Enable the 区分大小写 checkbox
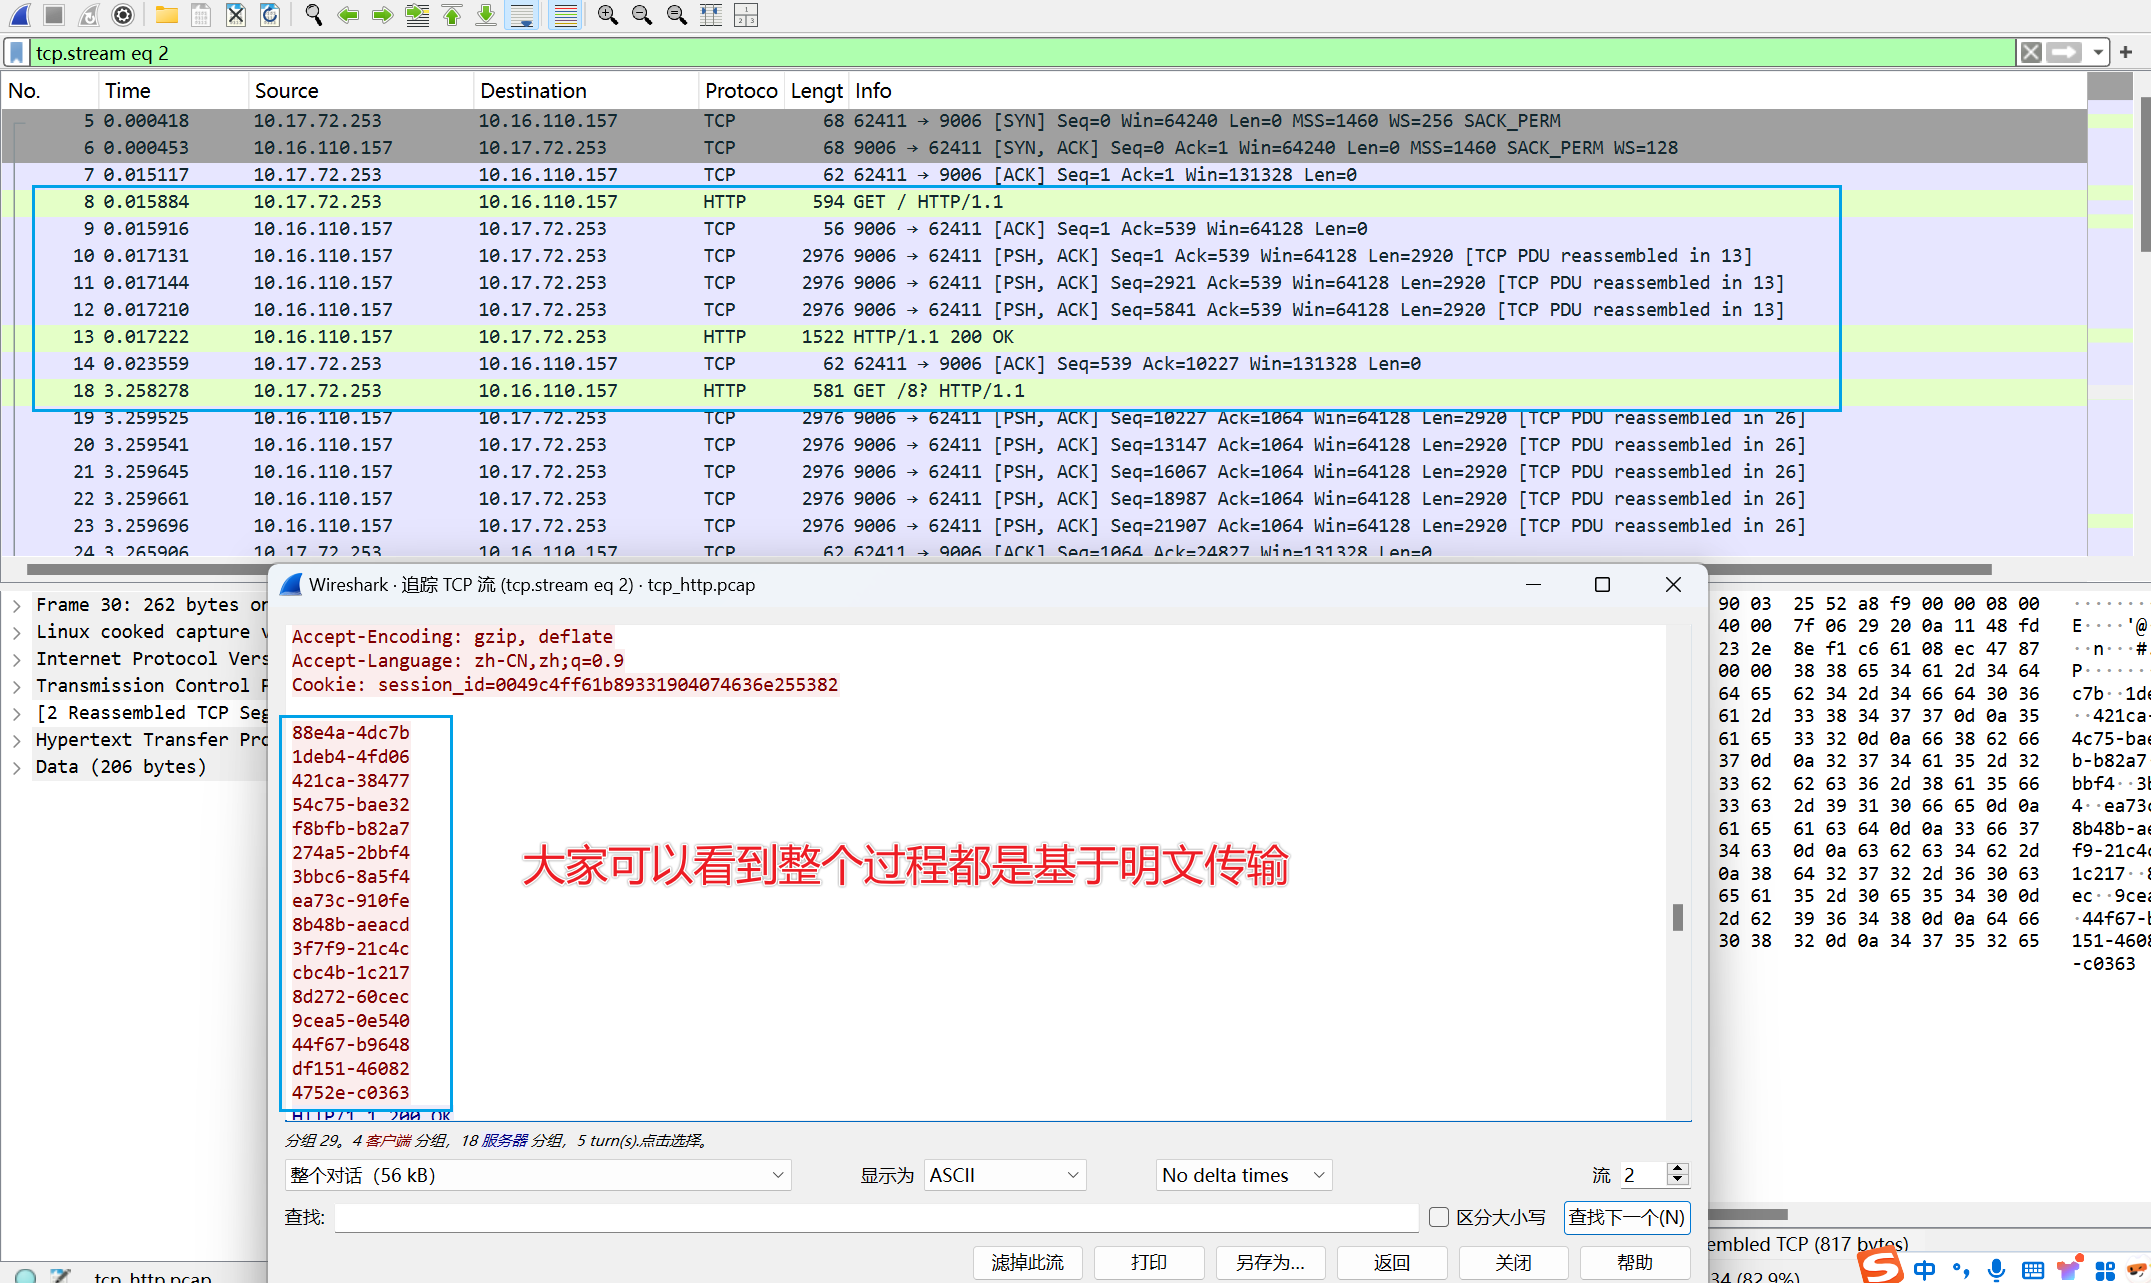The width and height of the screenshot is (2151, 1283). tap(1439, 1217)
